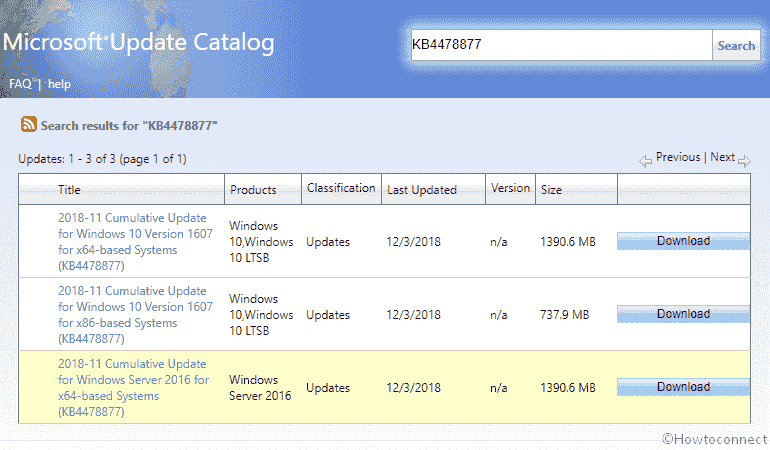Image resolution: width=770 pixels, height=450 pixels.
Task: Click the Previous page arrow icon
Action: pyautogui.click(x=645, y=161)
